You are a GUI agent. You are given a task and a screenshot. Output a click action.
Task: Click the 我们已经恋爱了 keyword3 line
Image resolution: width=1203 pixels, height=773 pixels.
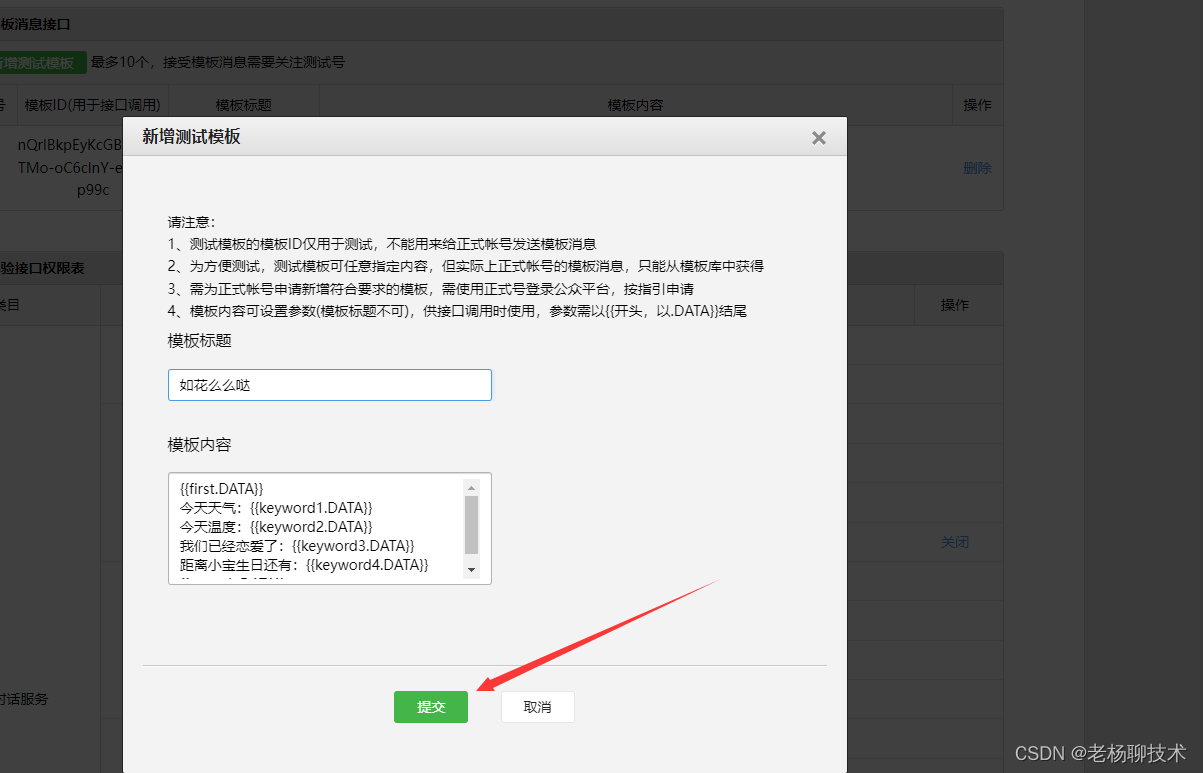point(297,545)
